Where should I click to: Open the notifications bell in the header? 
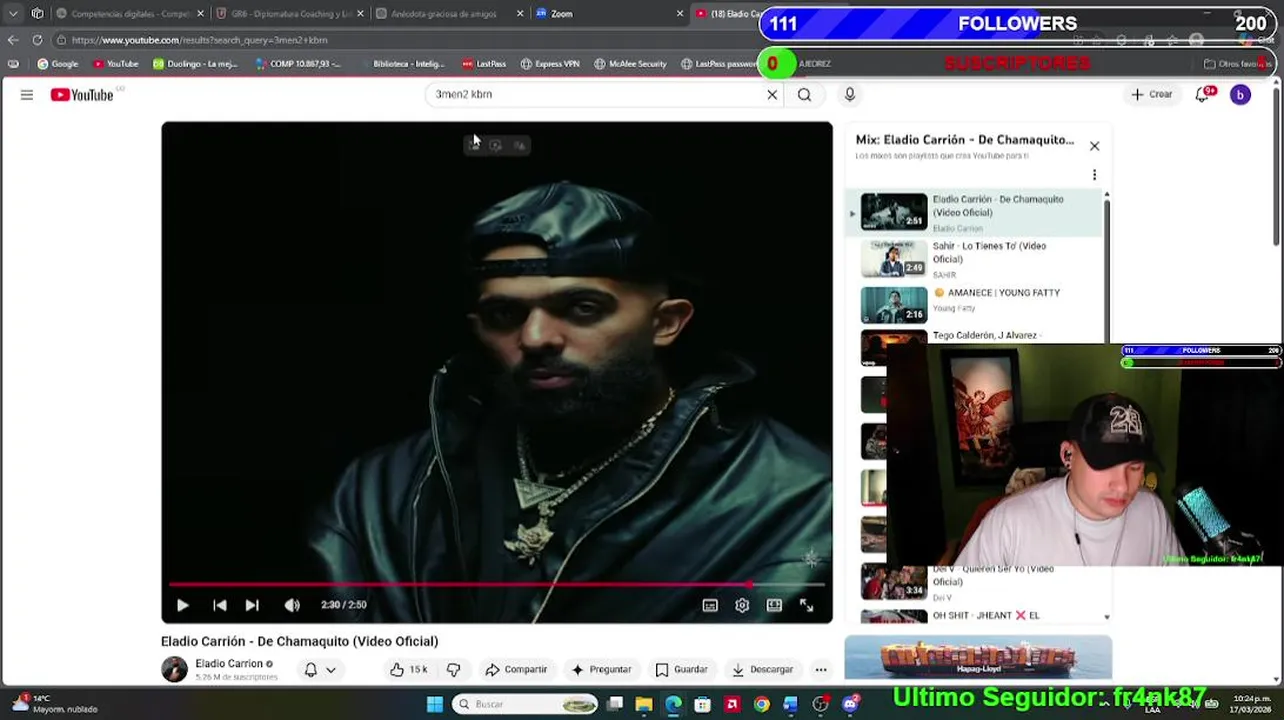click(1203, 95)
